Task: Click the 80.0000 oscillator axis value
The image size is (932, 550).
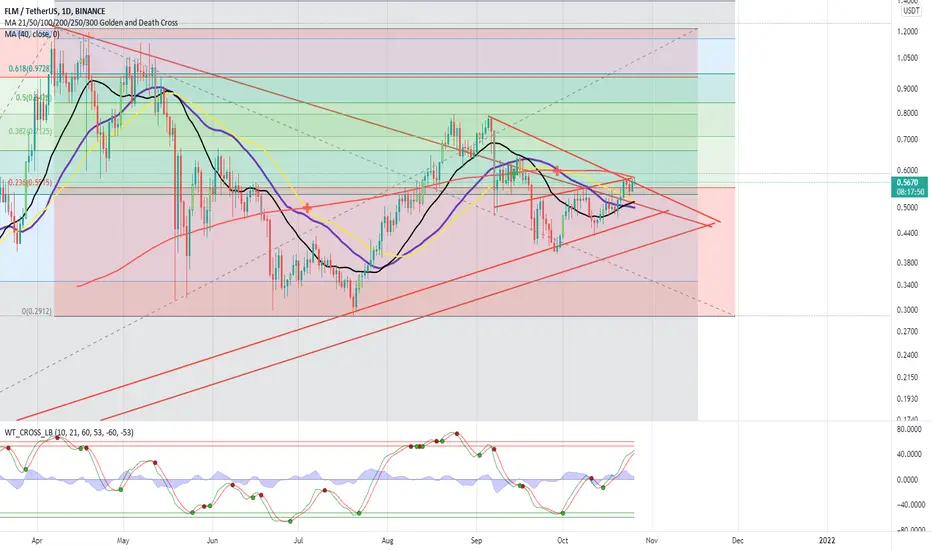Action: (x=909, y=429)
